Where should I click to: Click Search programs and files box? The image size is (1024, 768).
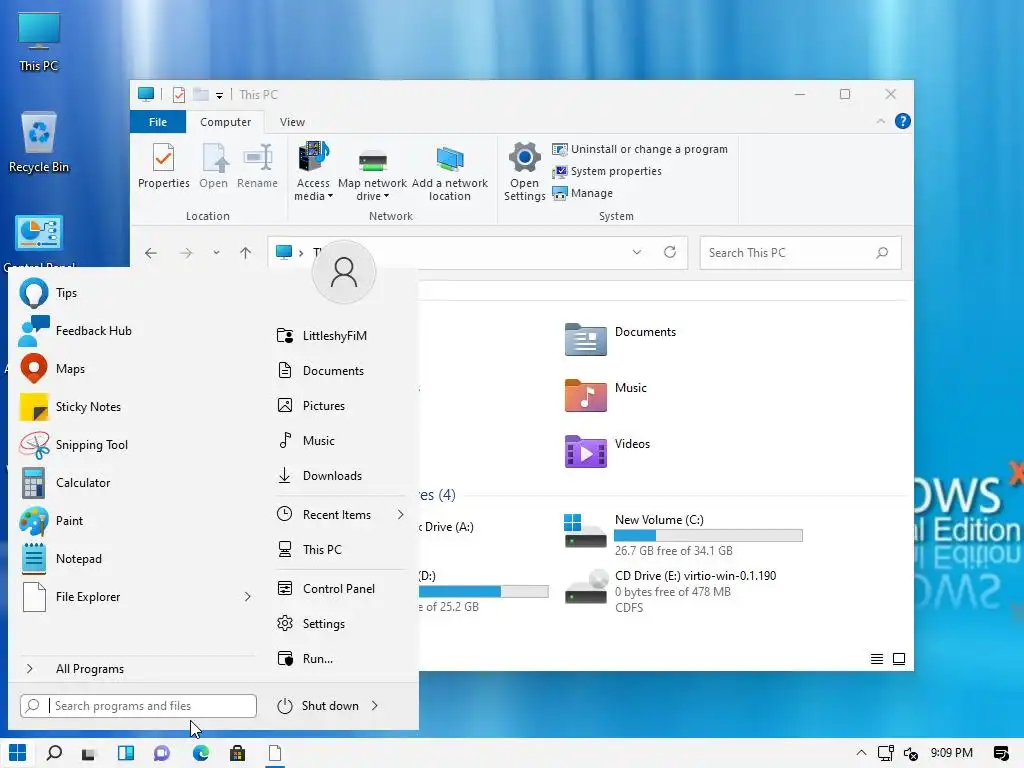coord(138,706)
